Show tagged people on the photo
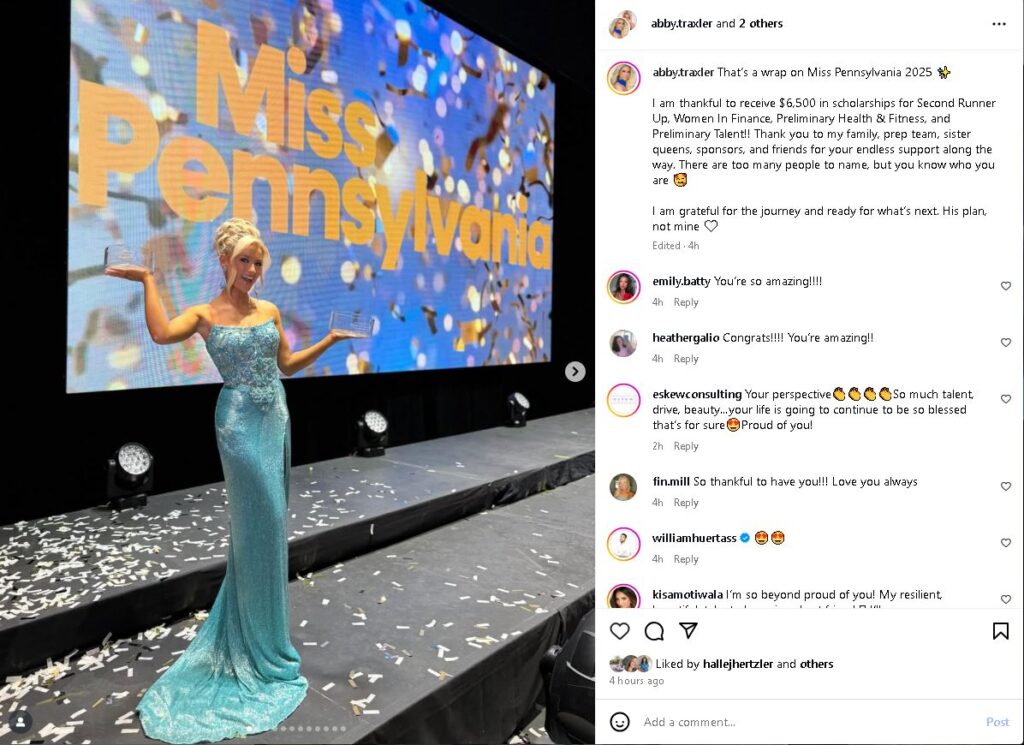 point(20,721)
